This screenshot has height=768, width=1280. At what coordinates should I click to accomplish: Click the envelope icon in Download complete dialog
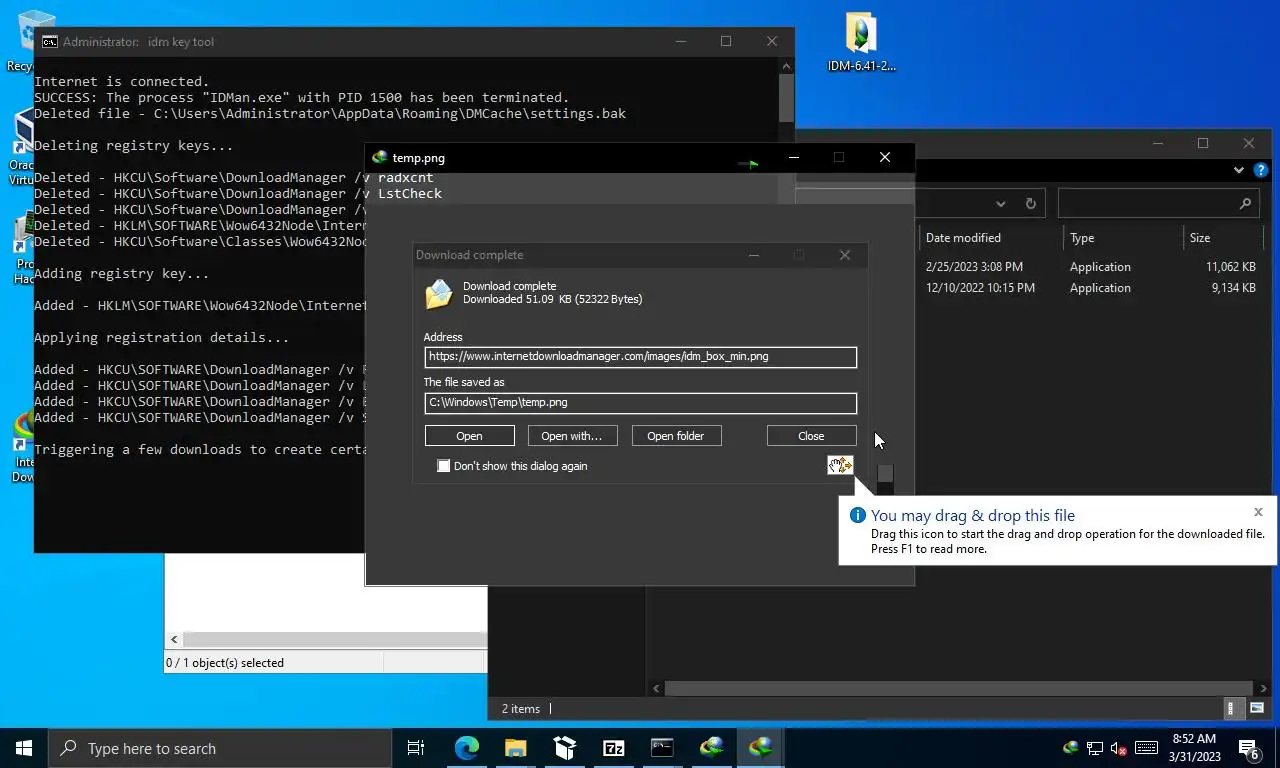point(439,293)
